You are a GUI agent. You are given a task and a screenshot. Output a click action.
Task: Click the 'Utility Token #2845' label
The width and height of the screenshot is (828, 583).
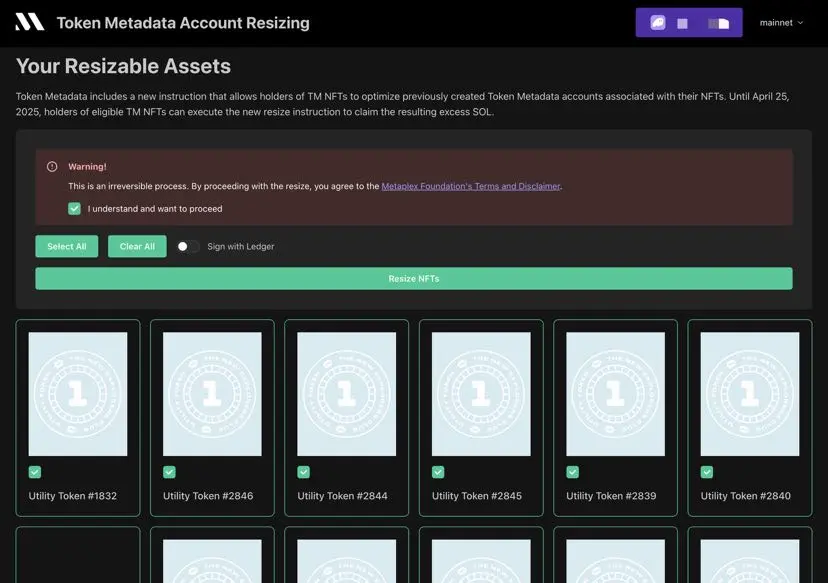(x=477, y=496)
